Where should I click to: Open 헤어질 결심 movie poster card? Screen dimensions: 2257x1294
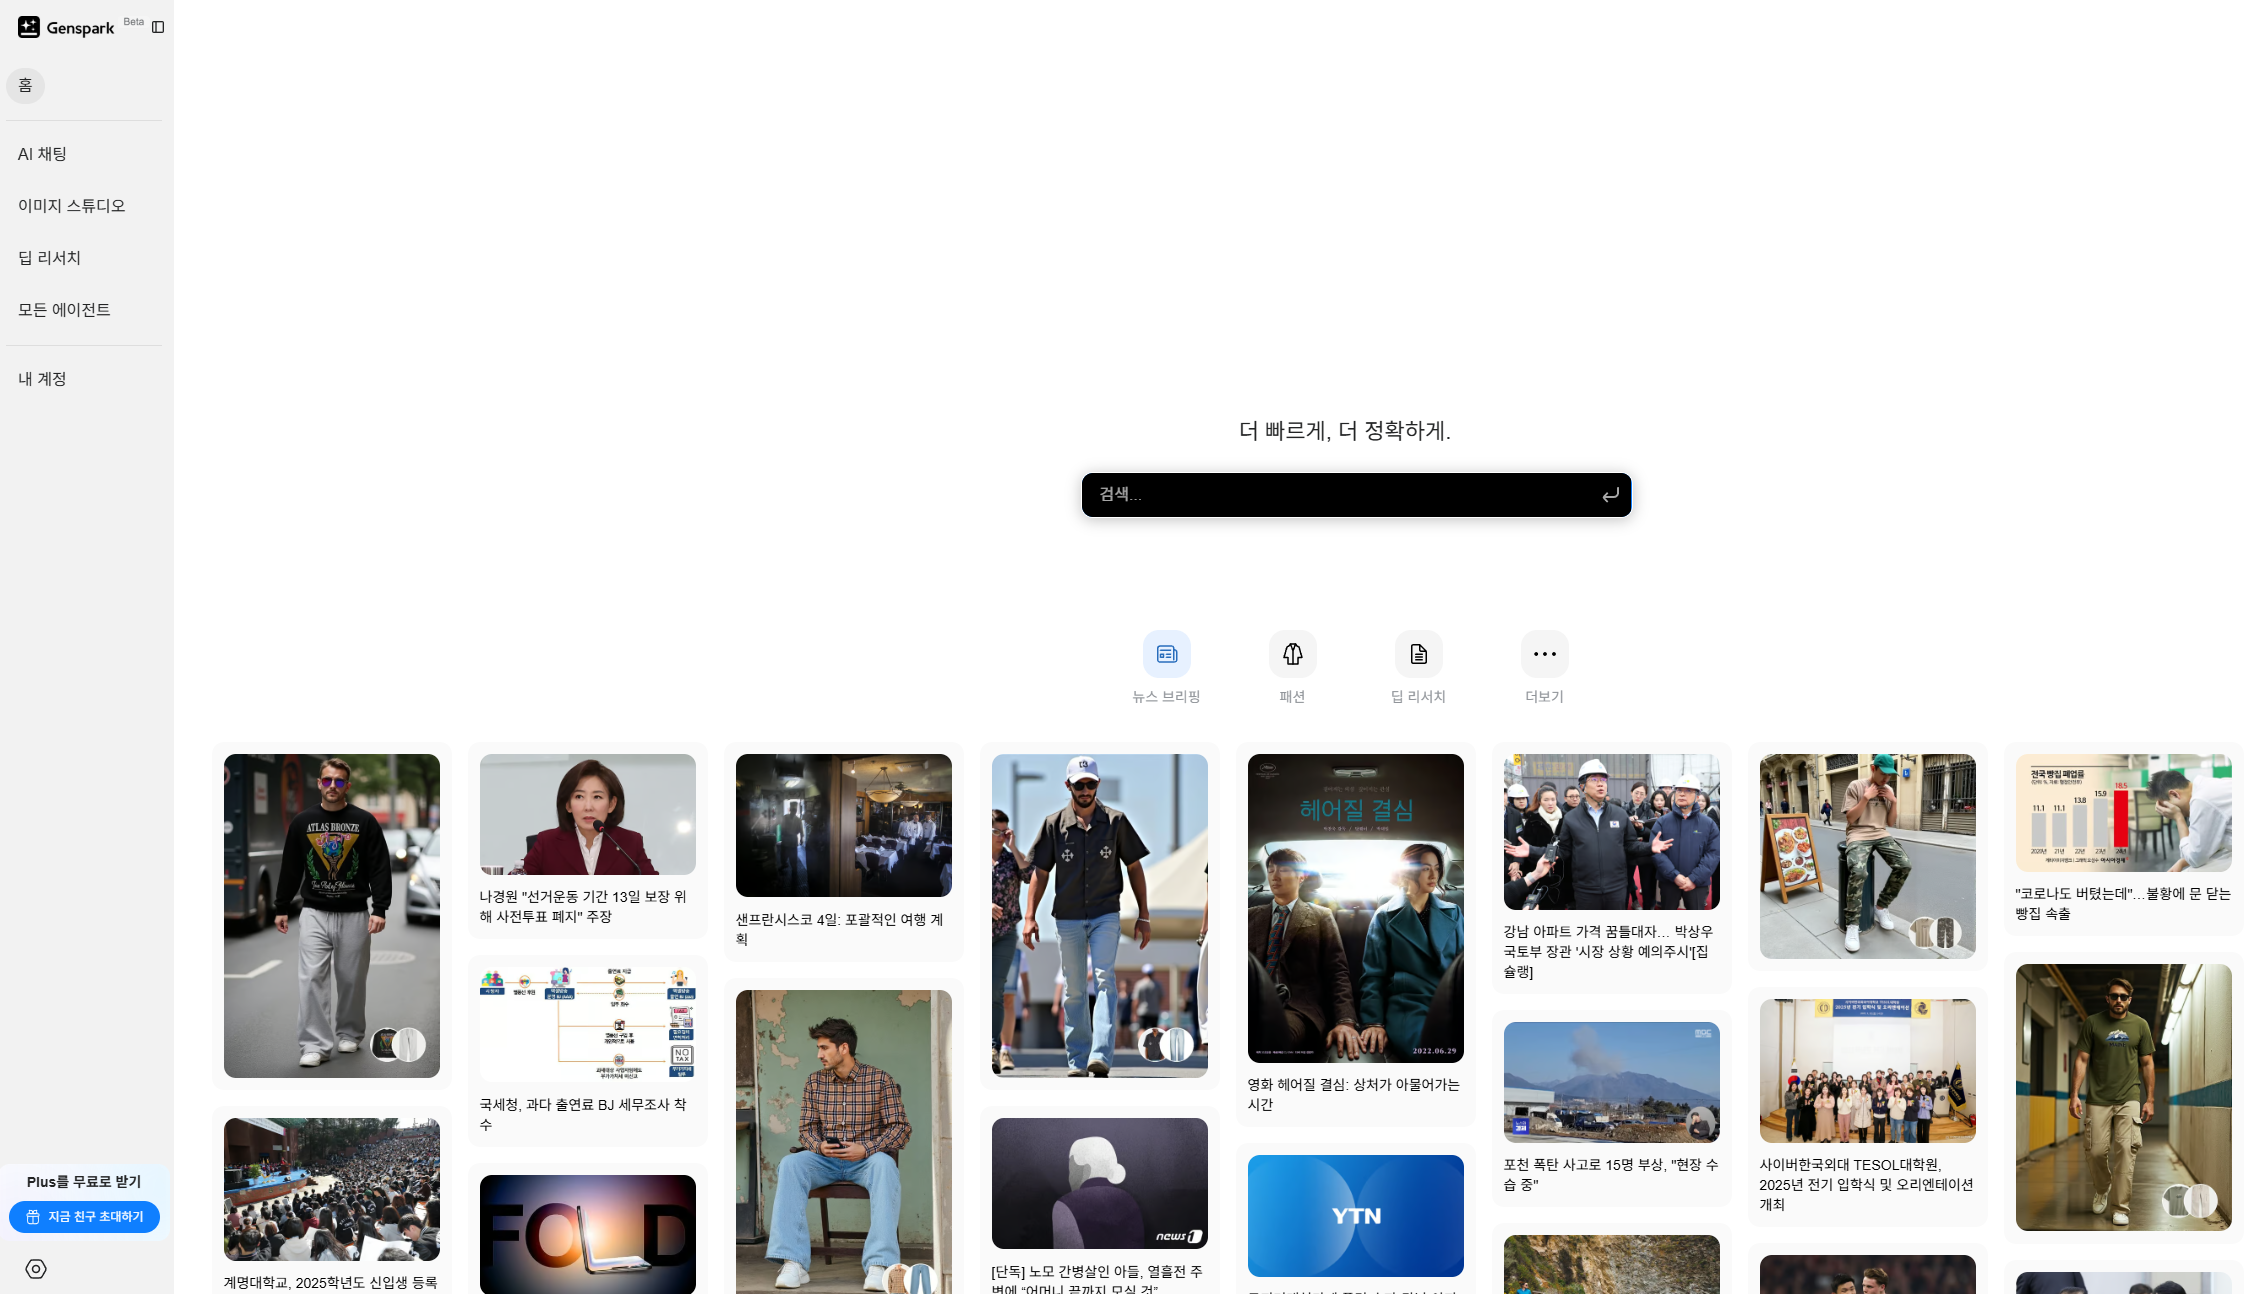click(1355, 908)
